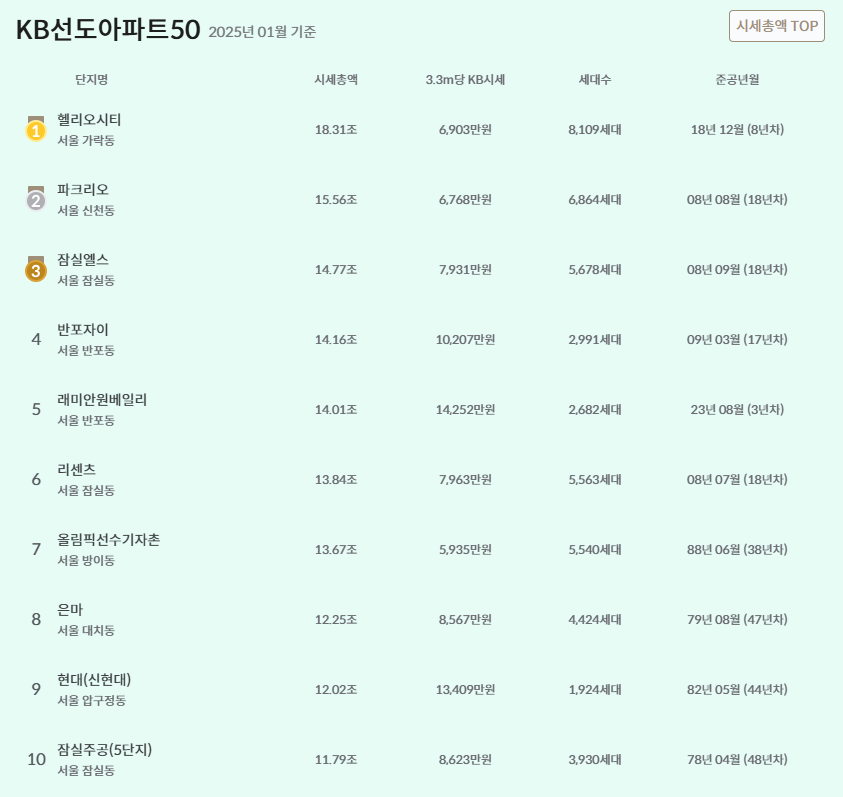Viewport: 843px width, 797px height.
Task: Click the 시세총액 column header
Action: click(336, 80)
